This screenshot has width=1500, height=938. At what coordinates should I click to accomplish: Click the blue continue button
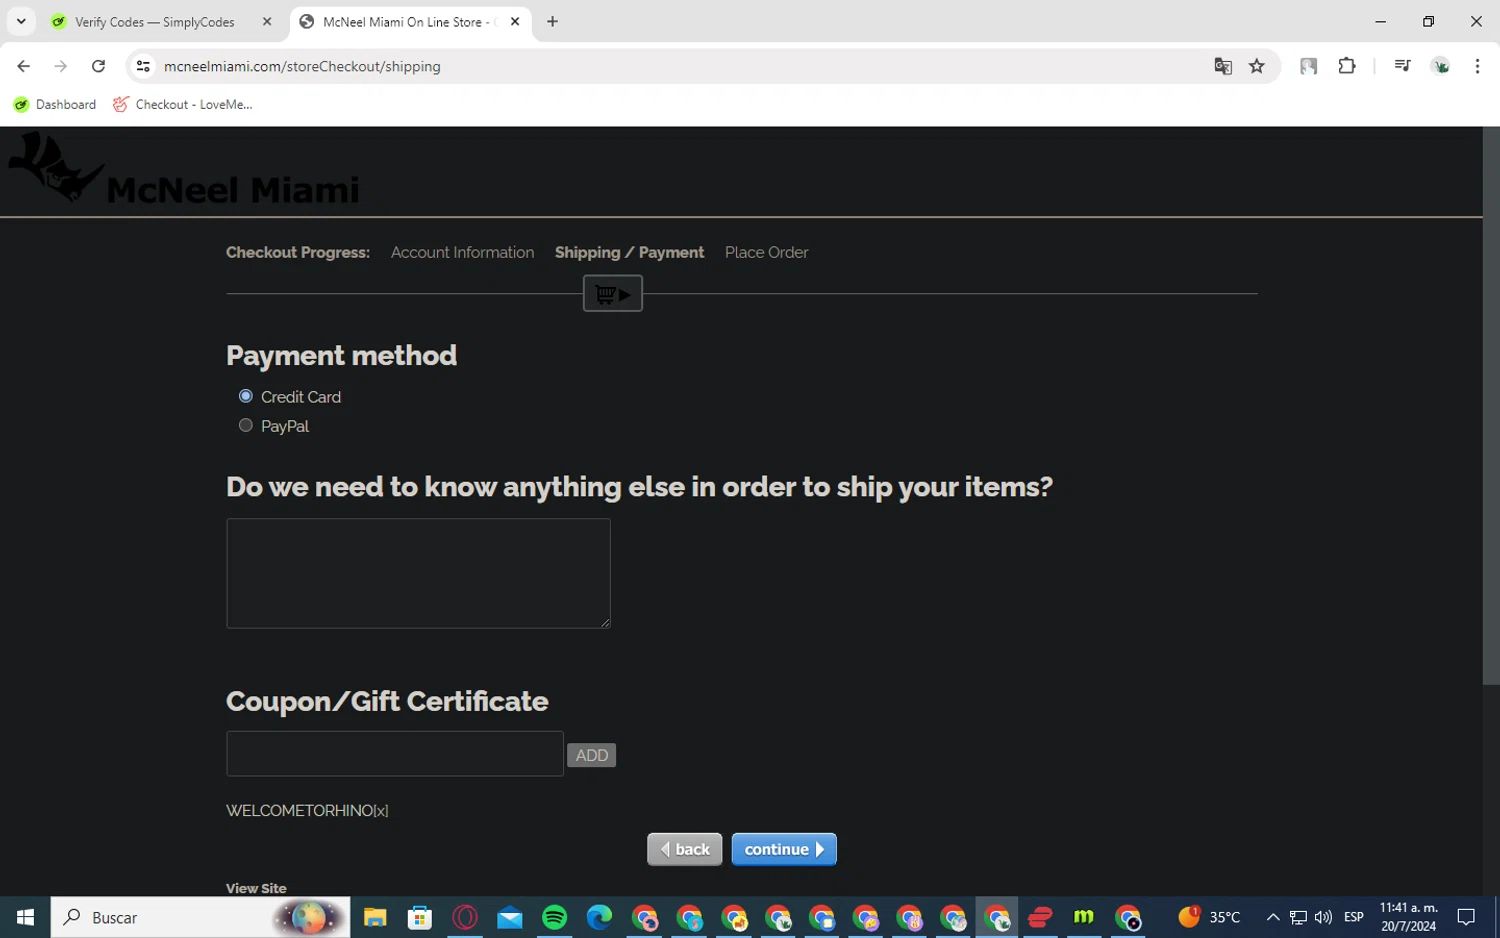(784, 850)
